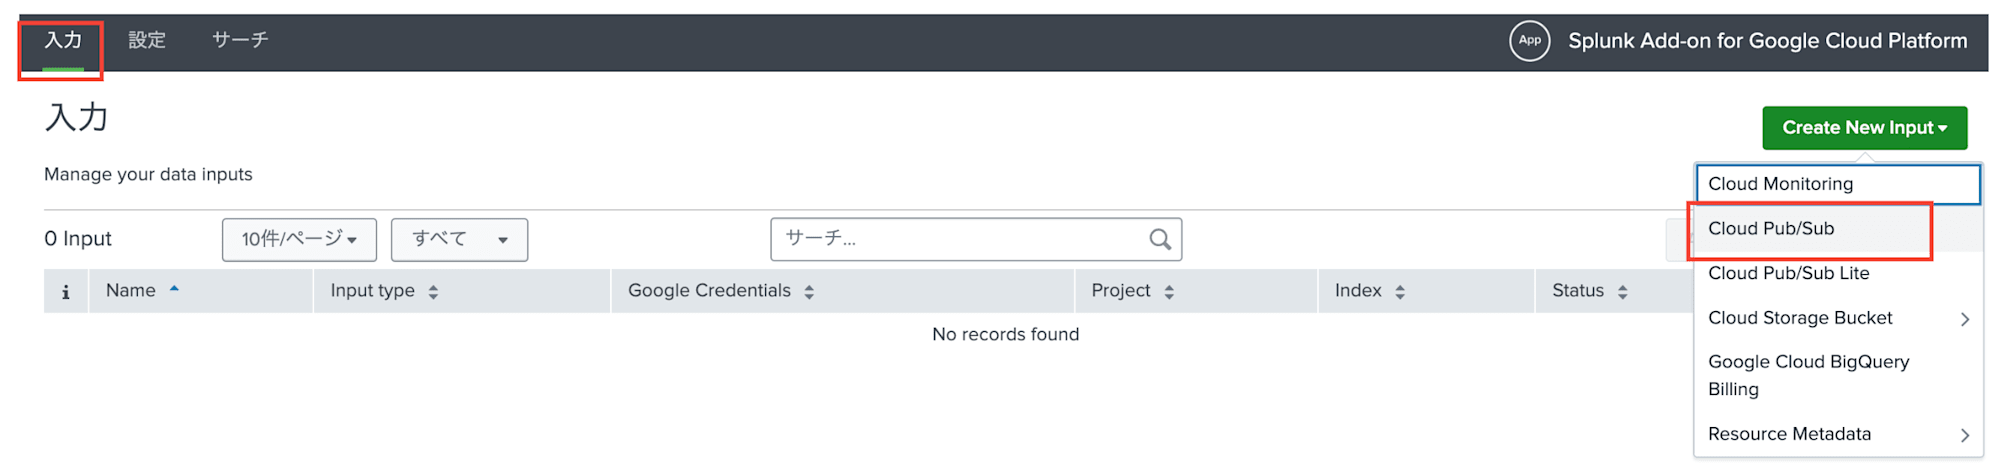This screenshot has height=475, width=2000.
Task: Switch to the 設定 tab
Action: pyautogui.click(x=147, y=40)
